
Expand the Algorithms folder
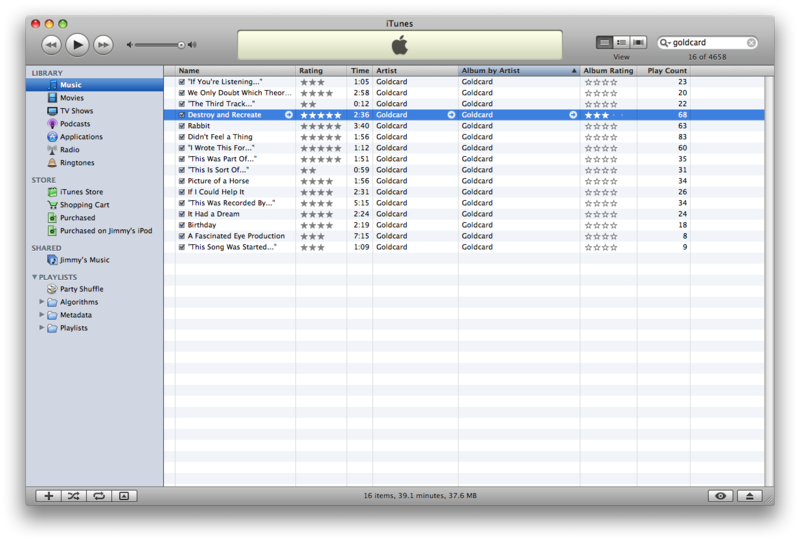(42, 302)
